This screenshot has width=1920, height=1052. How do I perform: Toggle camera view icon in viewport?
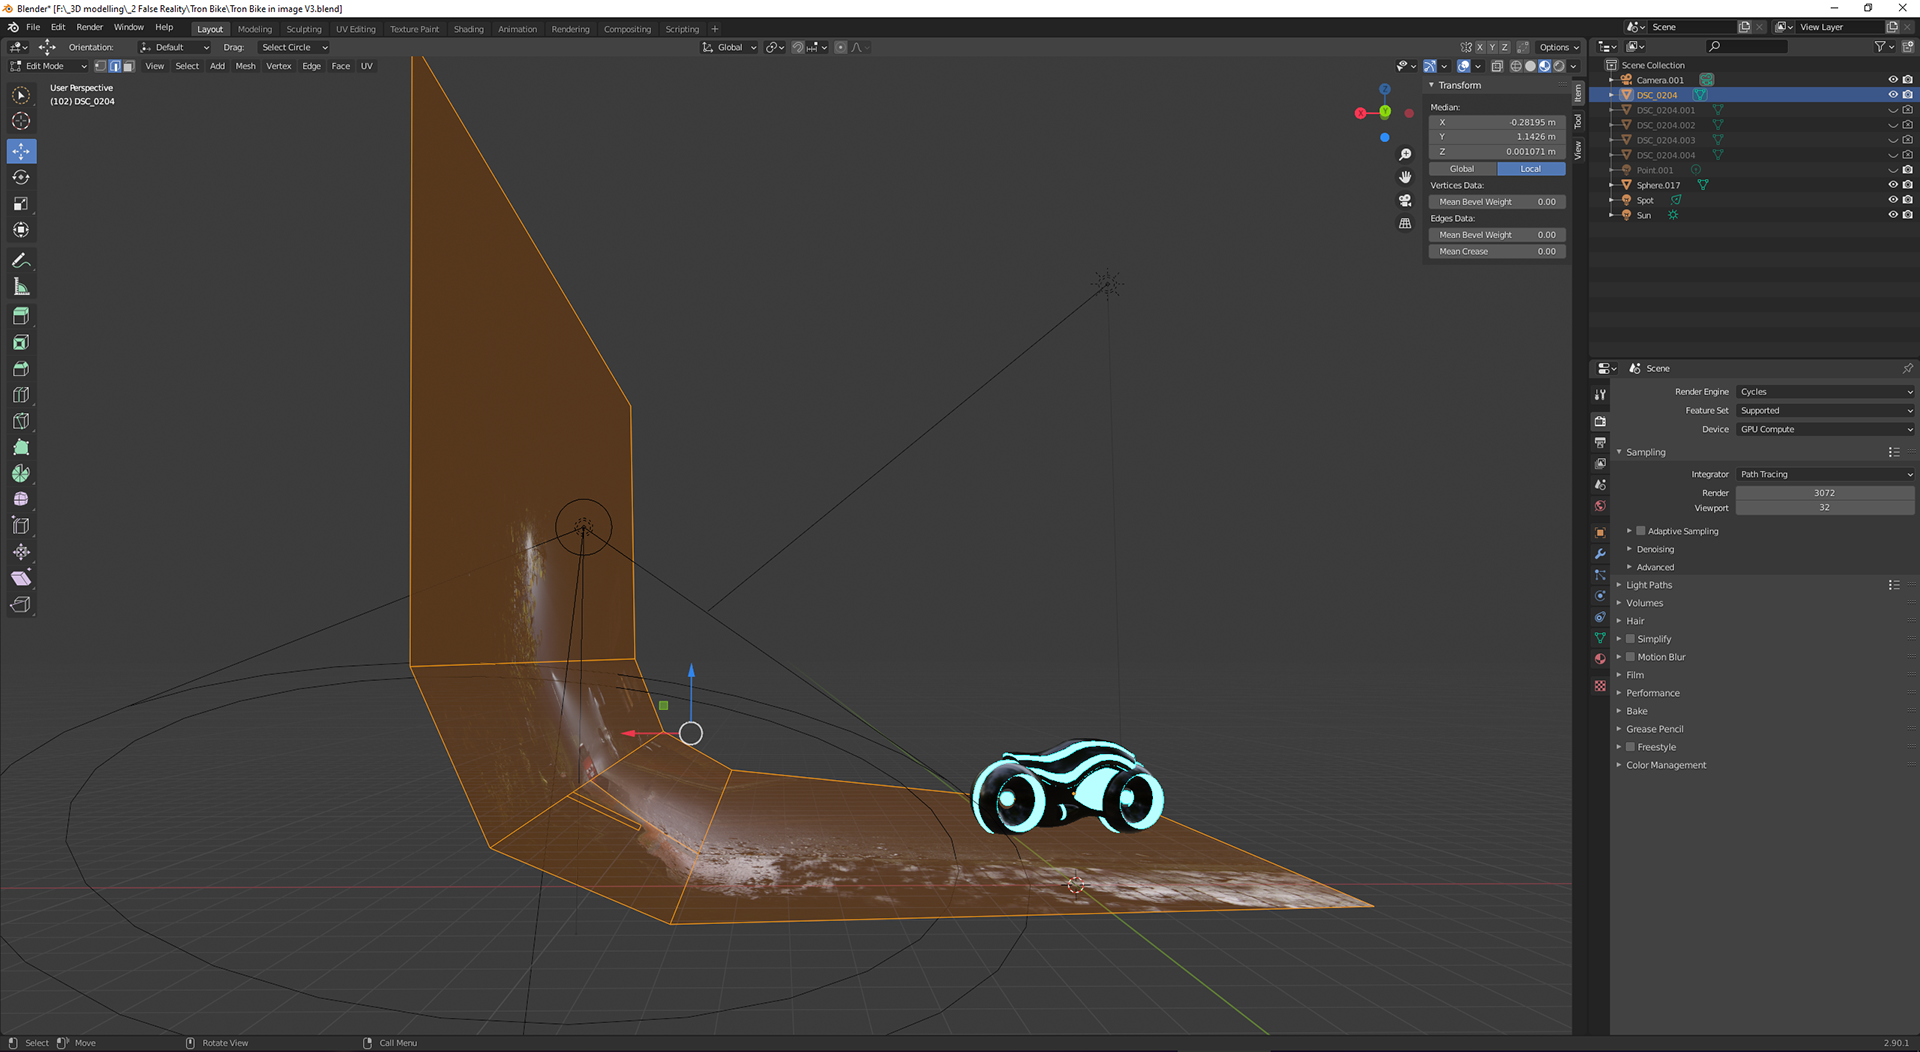1405,200
